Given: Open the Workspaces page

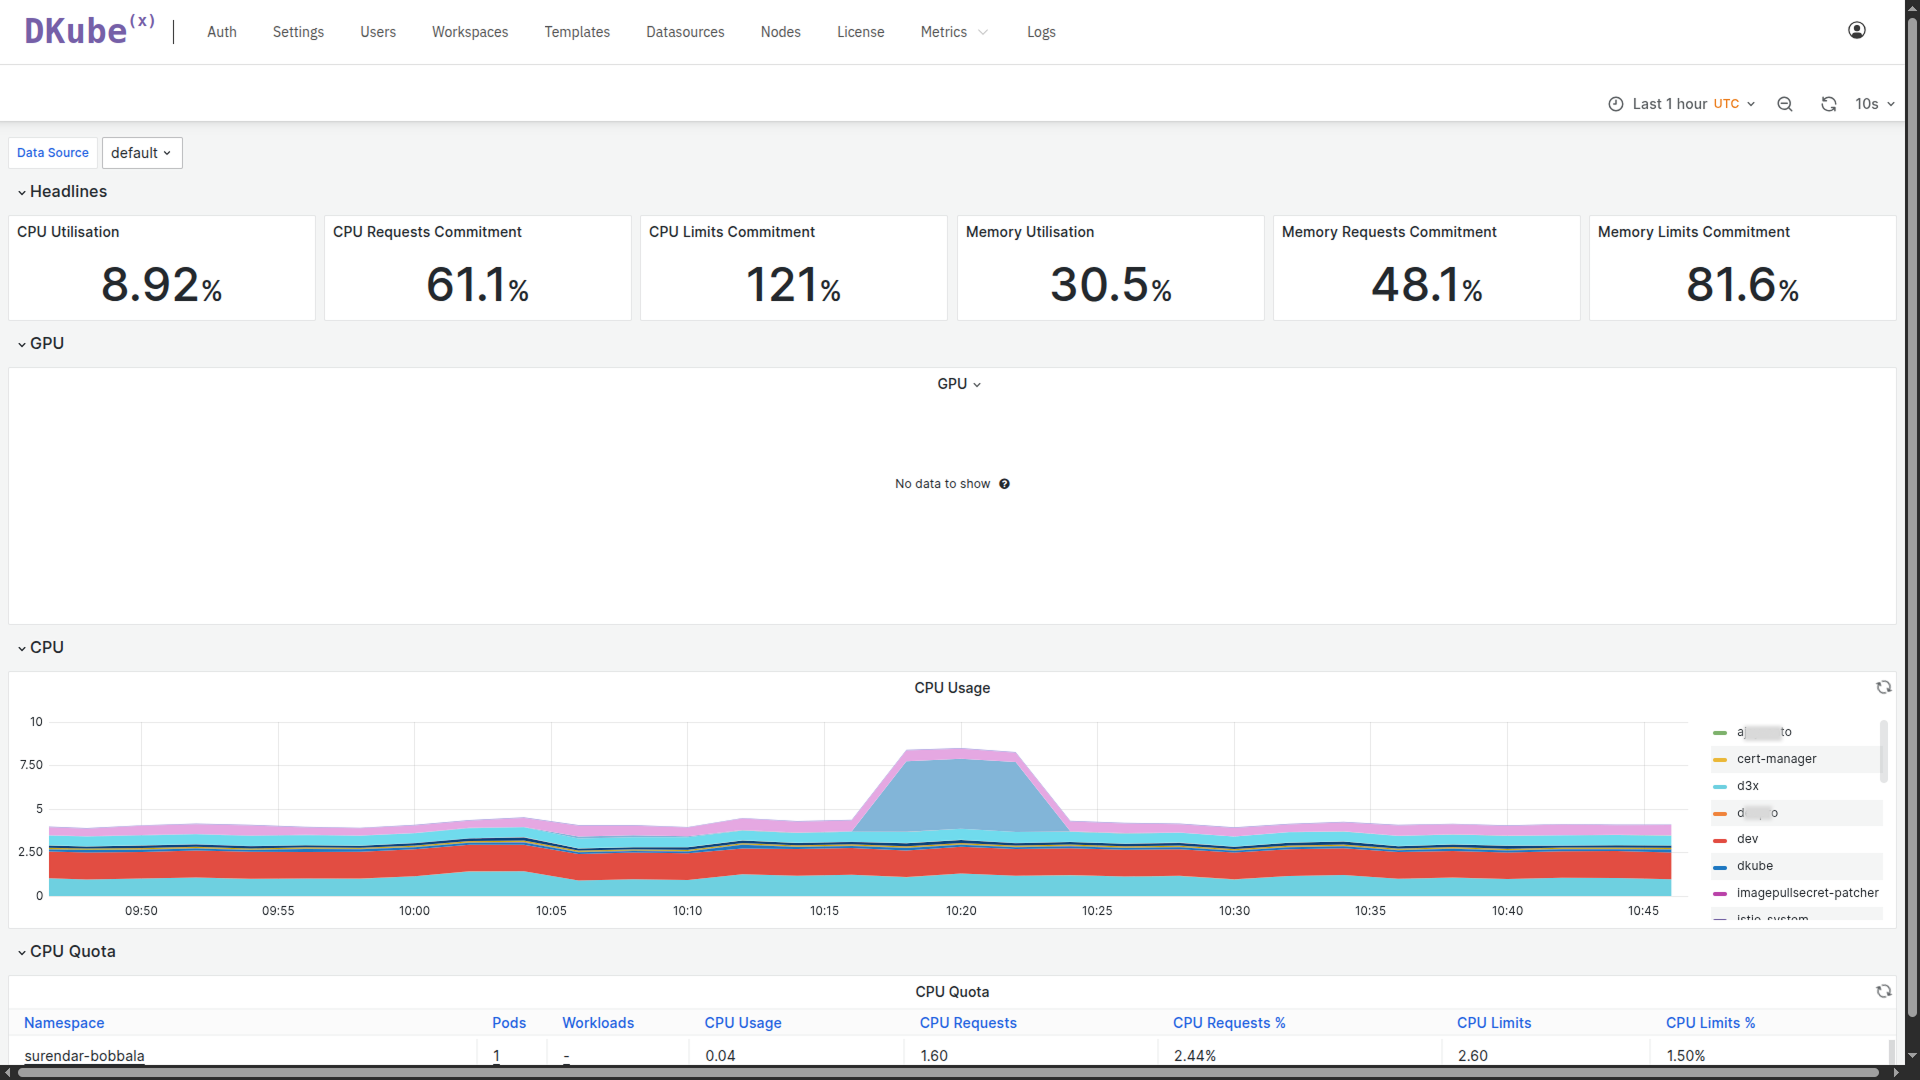Looking at the screenshot, I should click(469, 32).
